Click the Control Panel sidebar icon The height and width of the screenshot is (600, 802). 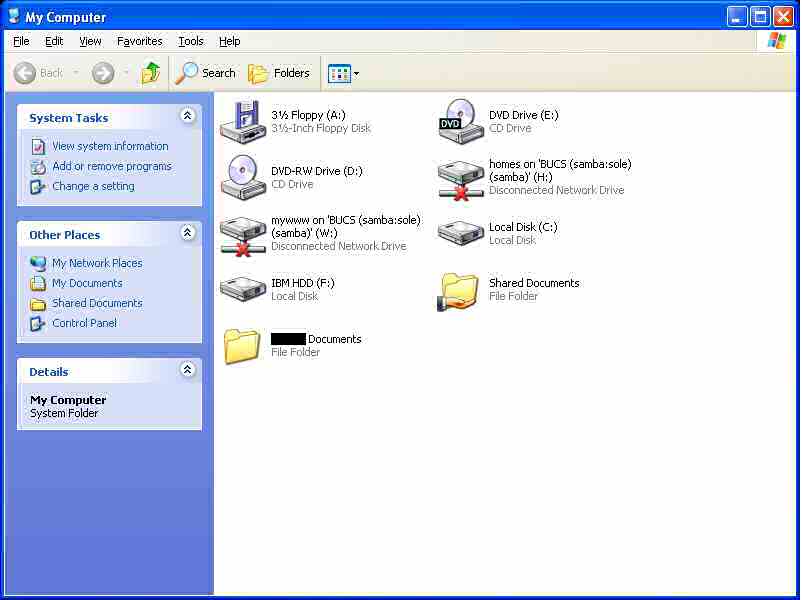coord(37,323)
